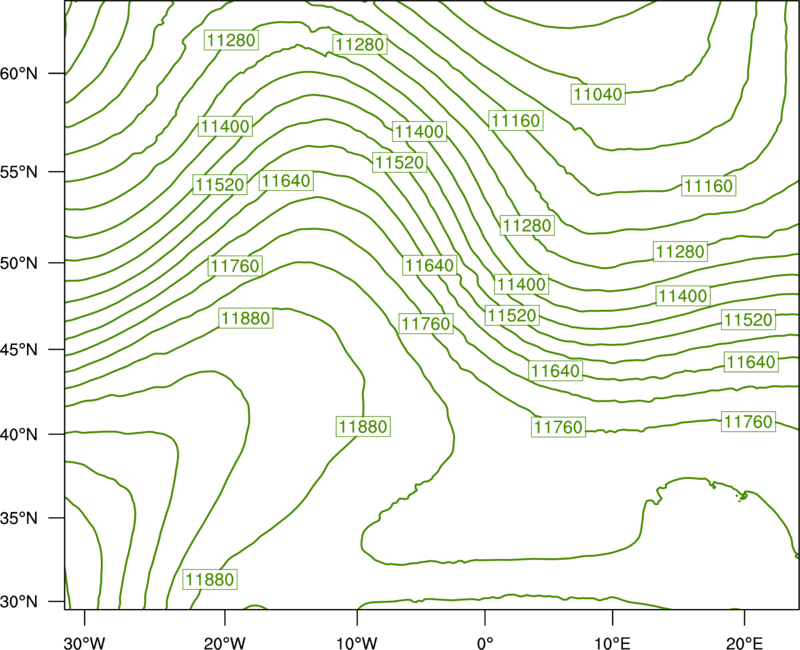Click the 30°W longitude axis label
The image size is (800, 650).
85,643
